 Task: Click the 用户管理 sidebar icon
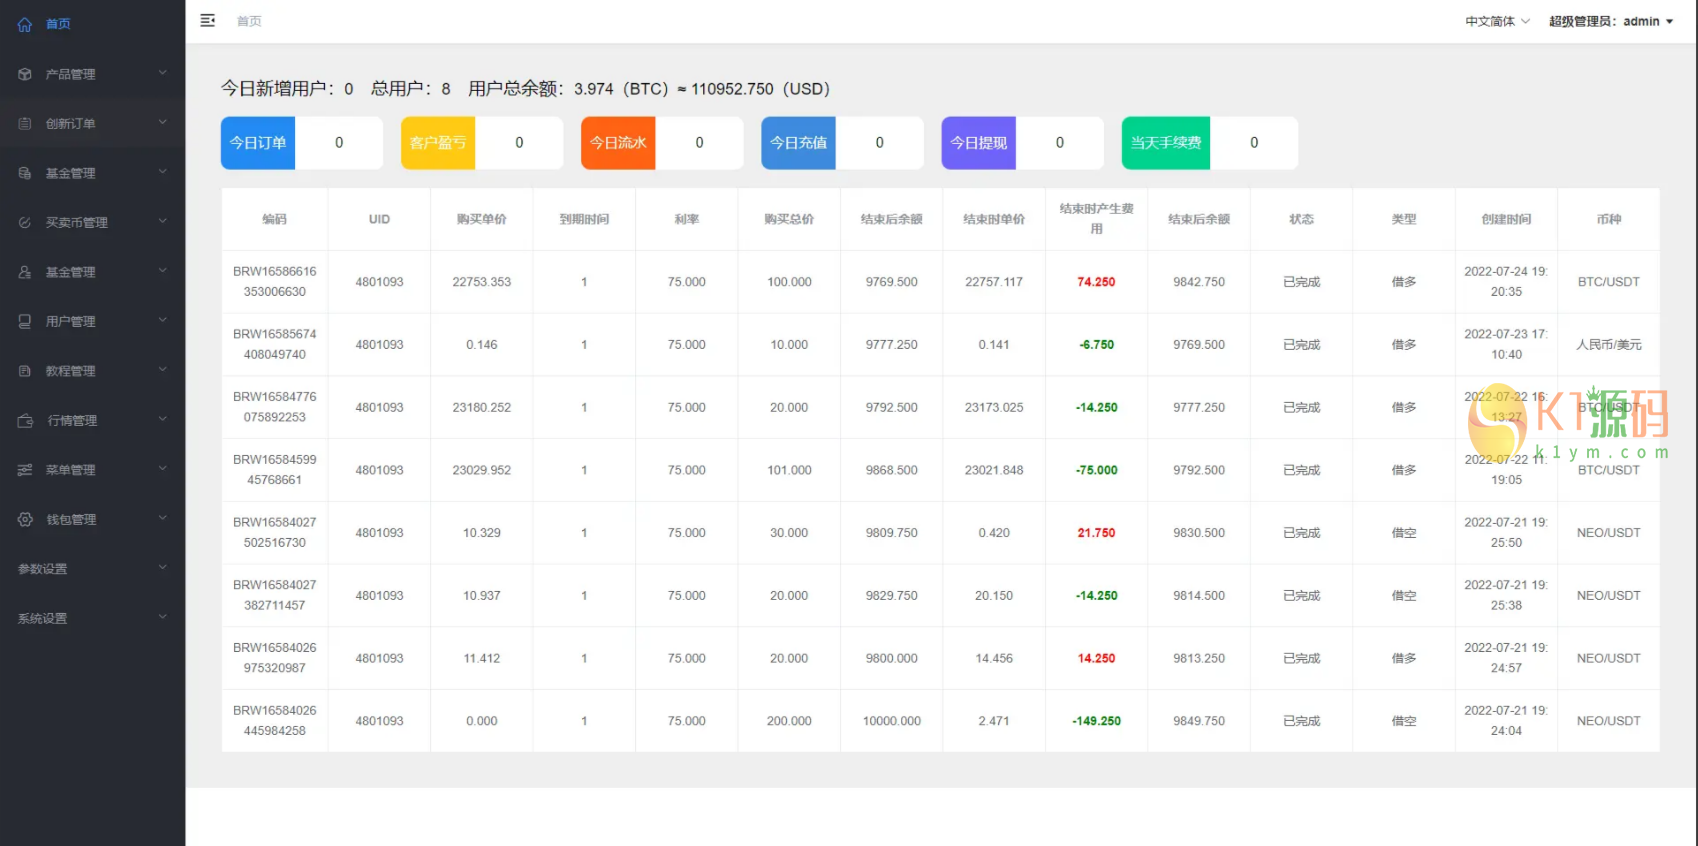[25, 322]
